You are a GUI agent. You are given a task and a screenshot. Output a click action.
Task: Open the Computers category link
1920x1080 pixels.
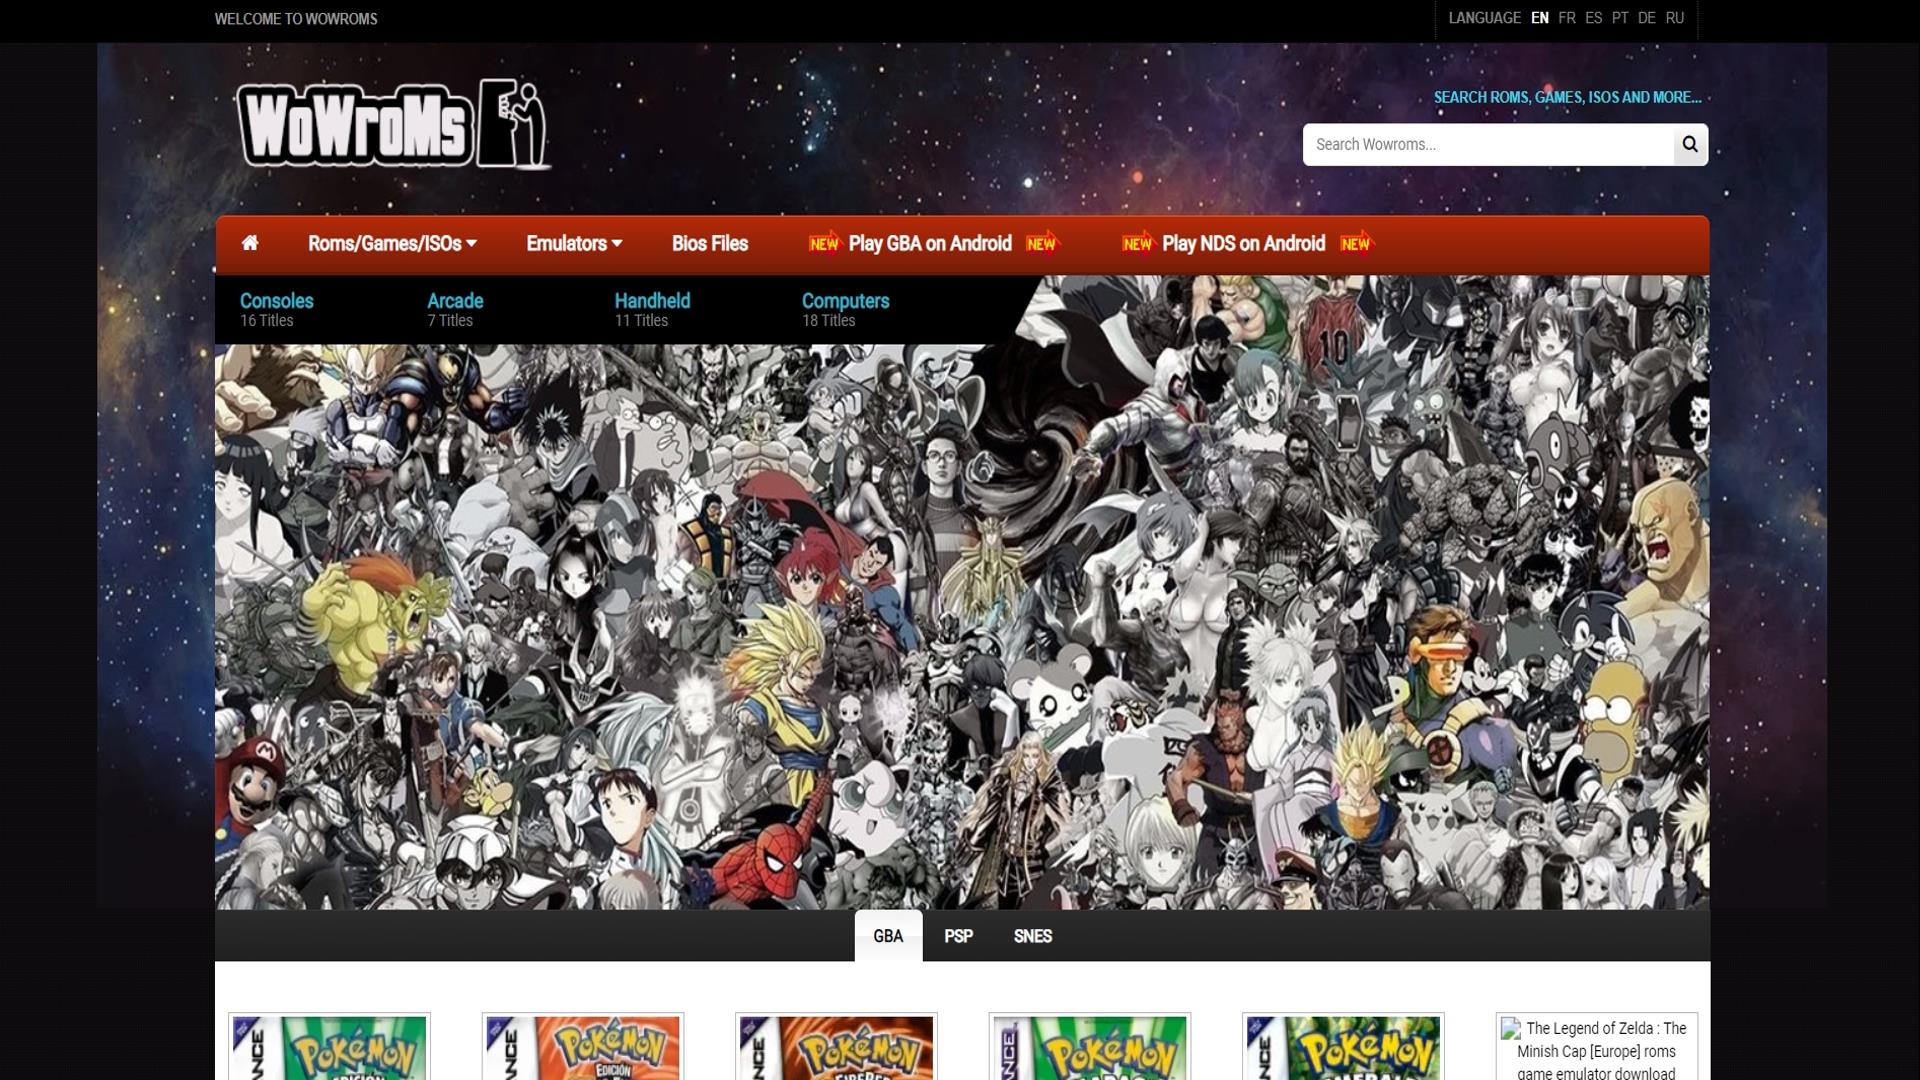tap(845, 301)
